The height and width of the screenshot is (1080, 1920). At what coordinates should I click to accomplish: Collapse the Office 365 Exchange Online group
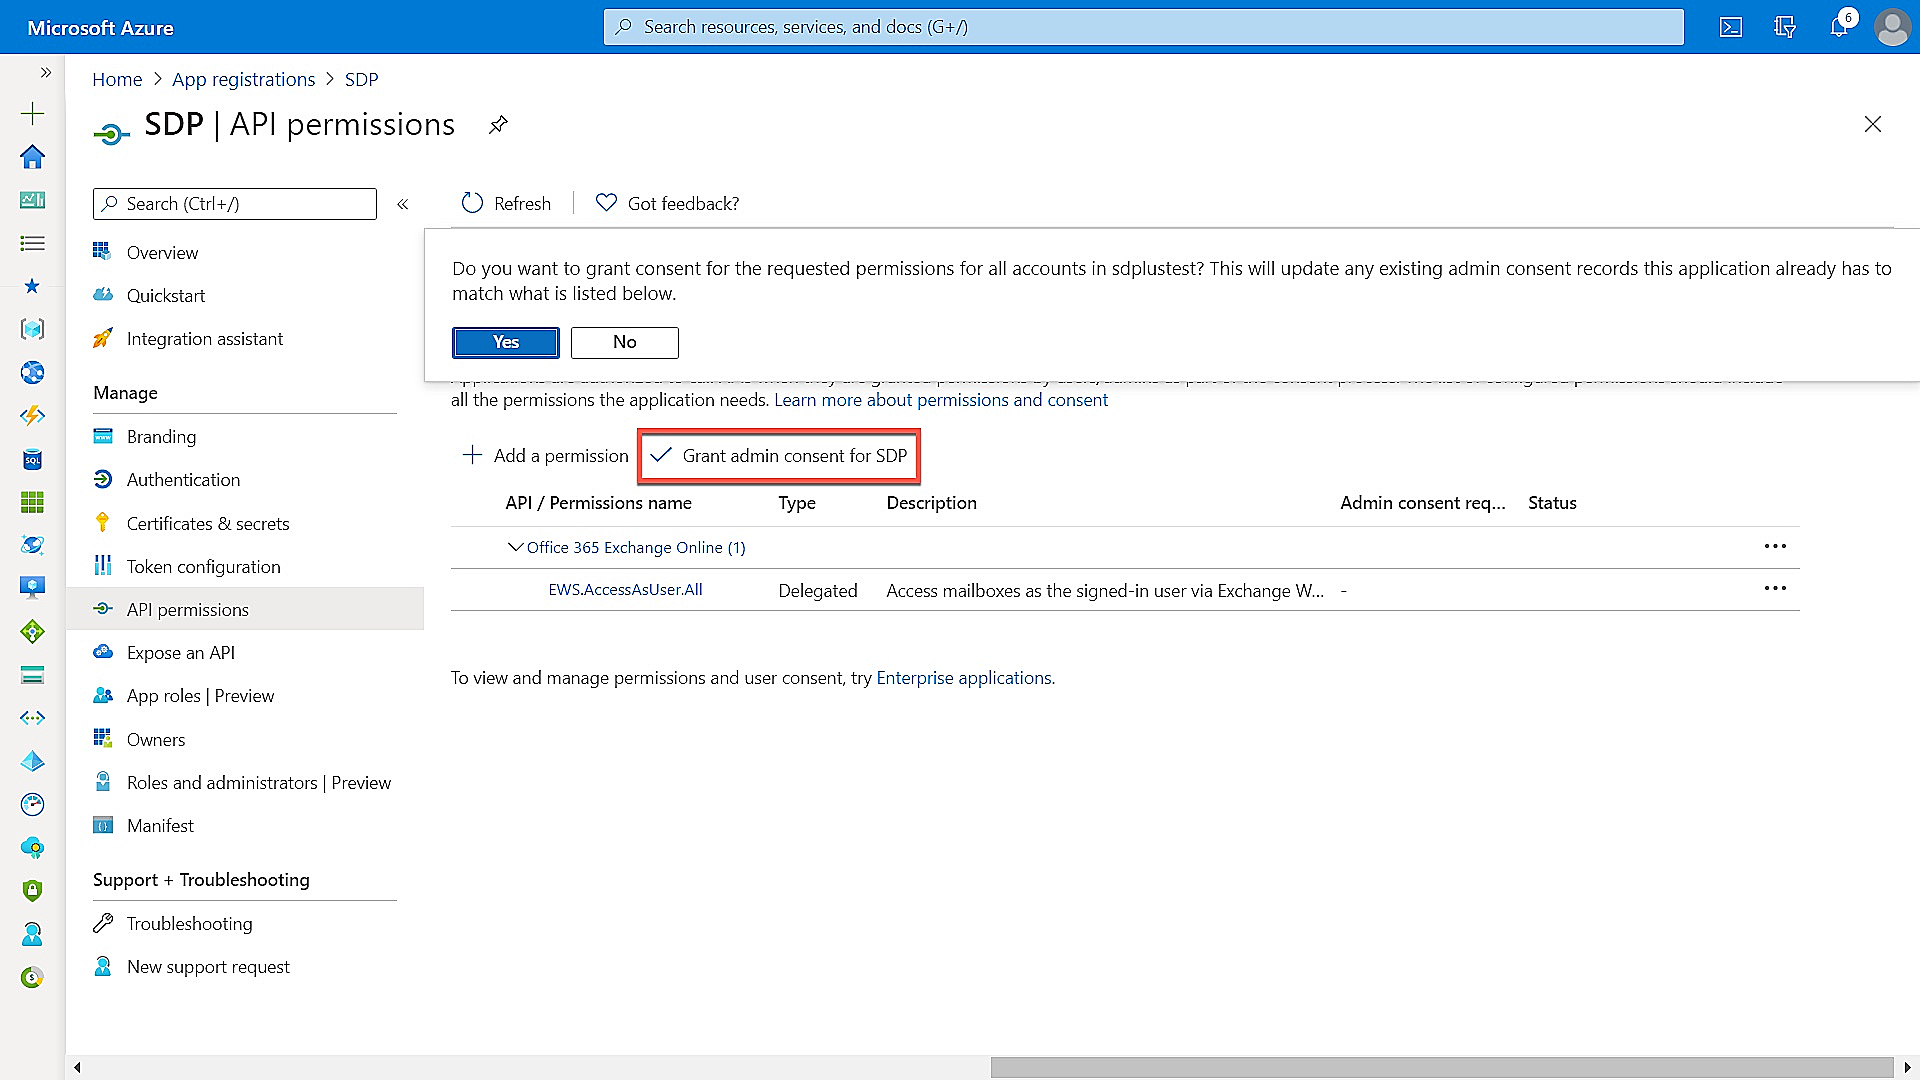click(x=516, y=547)
